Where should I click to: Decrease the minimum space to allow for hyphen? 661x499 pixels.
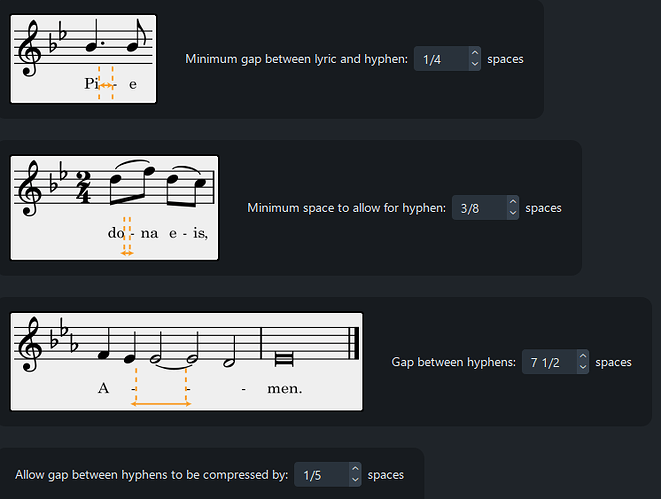512,214
